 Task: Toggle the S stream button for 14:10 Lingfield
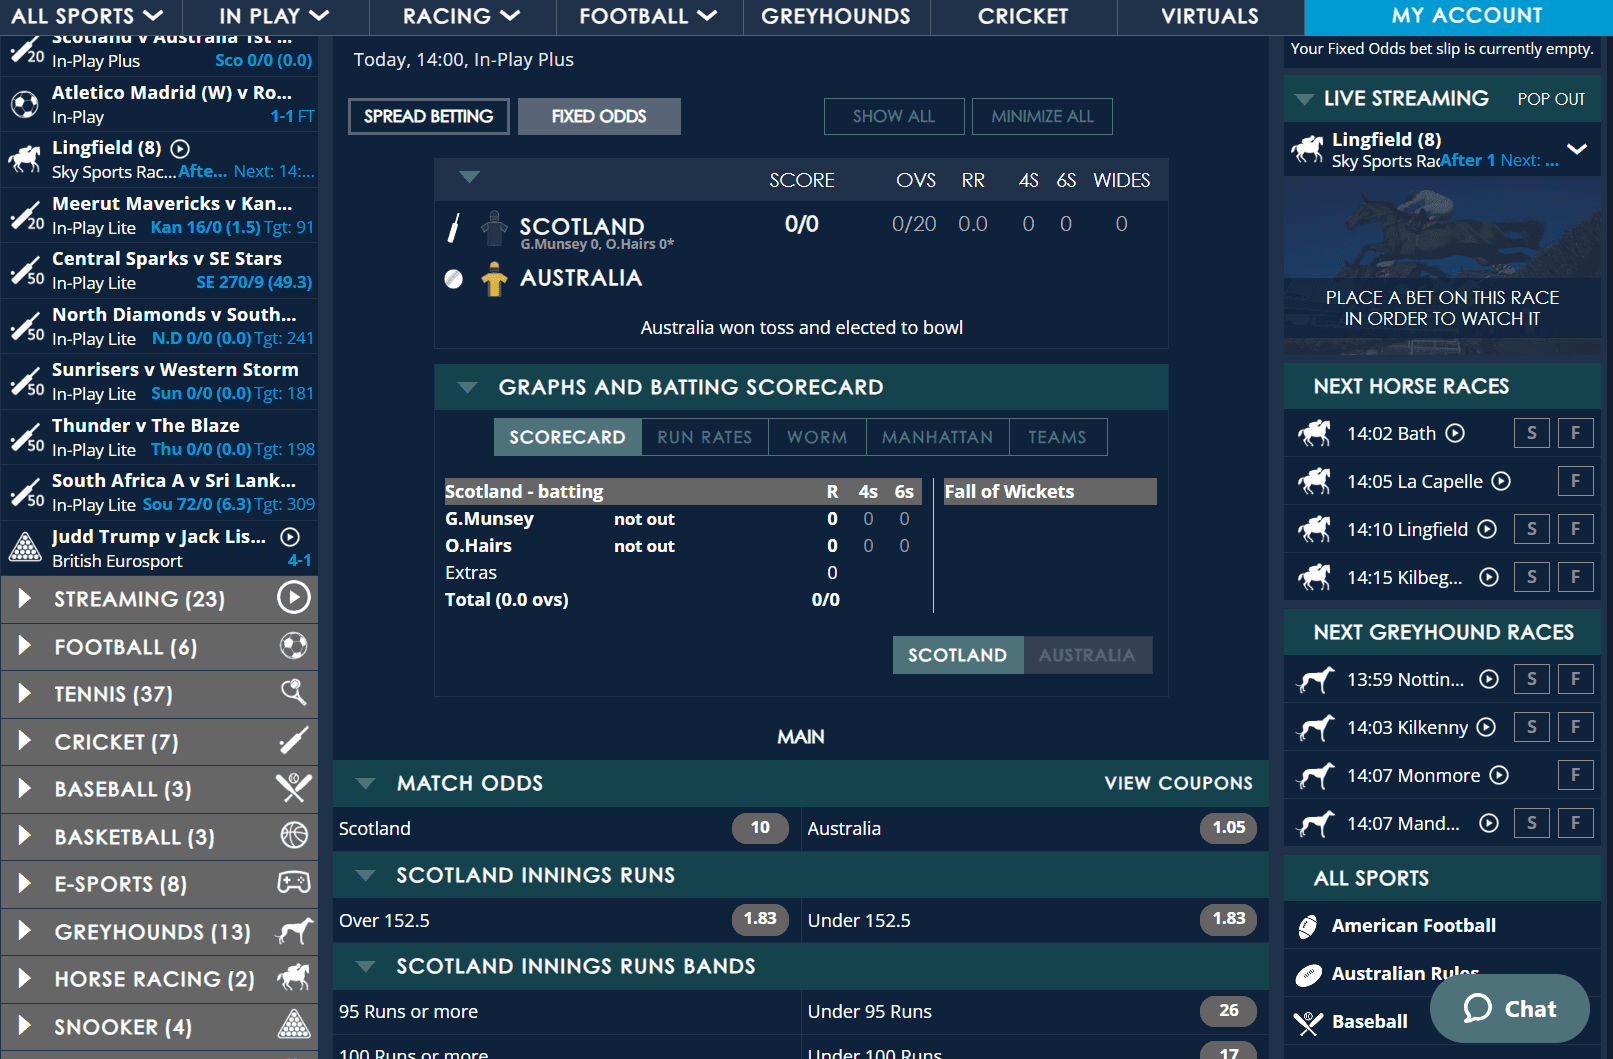pos(1531,529)
